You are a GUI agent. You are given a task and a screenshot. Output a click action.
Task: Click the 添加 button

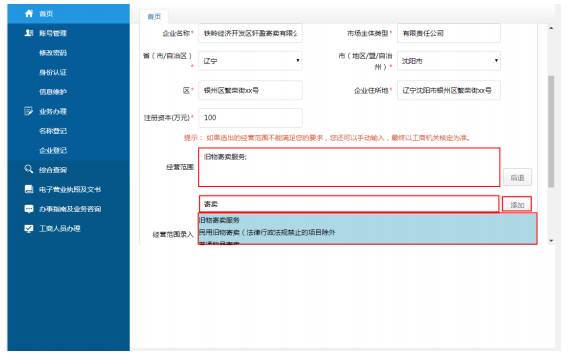pos(517,205)
